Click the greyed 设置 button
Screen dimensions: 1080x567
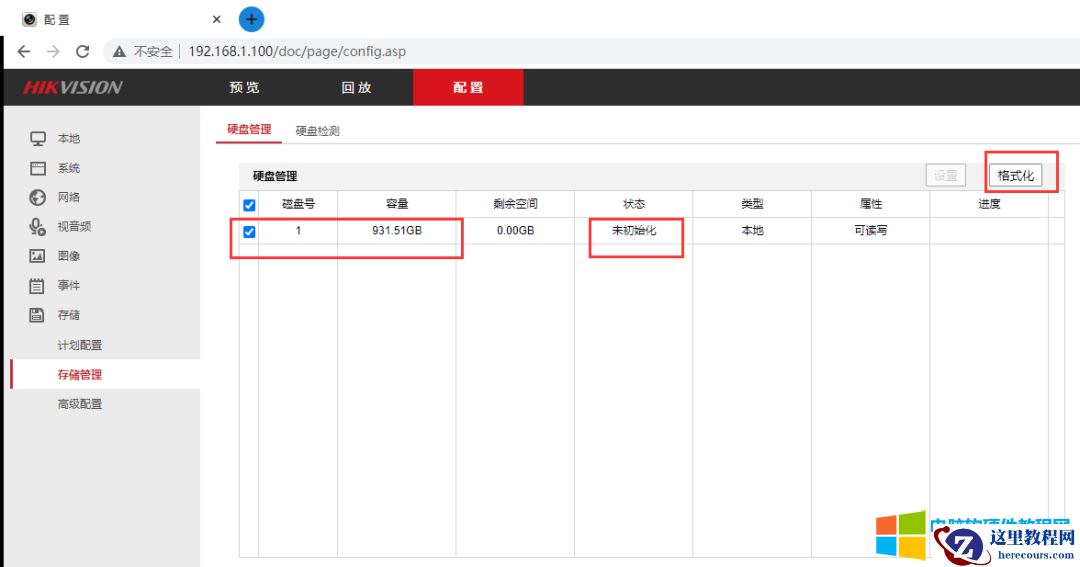tap(946, 176)
